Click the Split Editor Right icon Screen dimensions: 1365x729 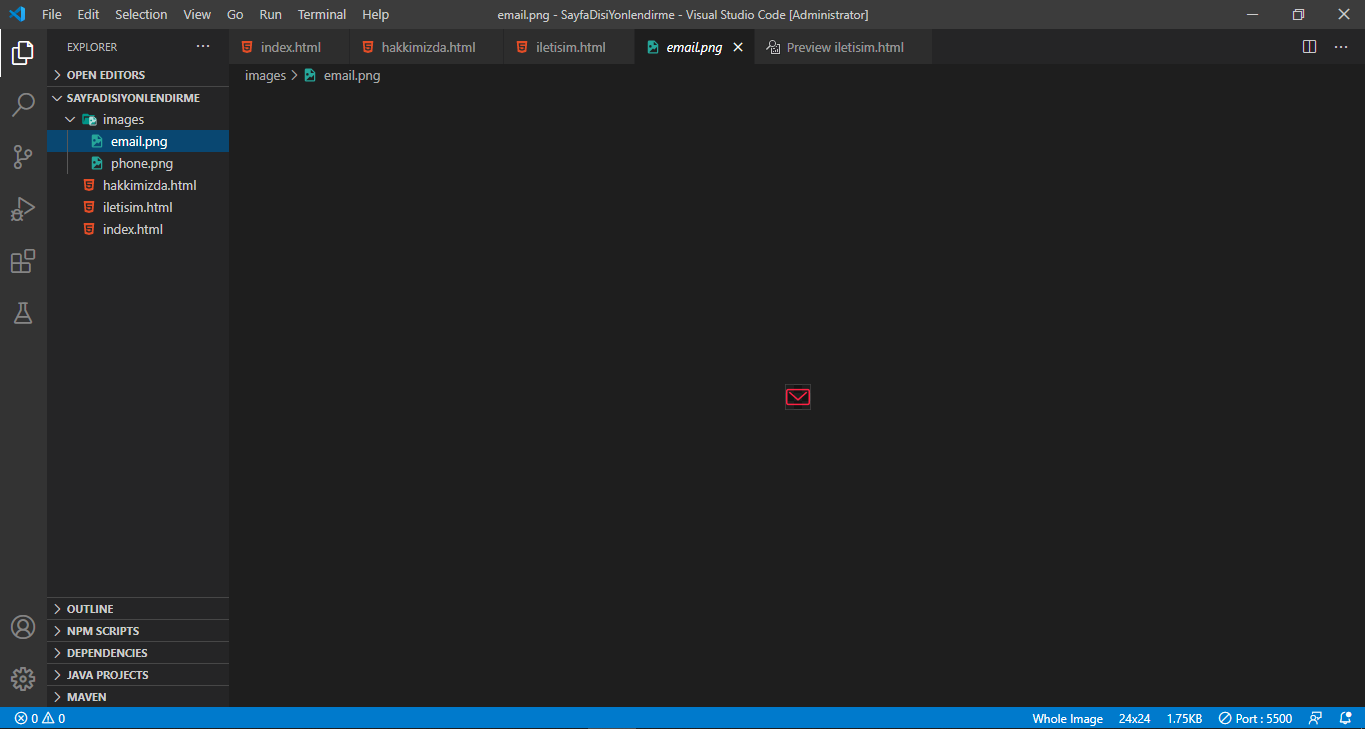click(1309, 47)
